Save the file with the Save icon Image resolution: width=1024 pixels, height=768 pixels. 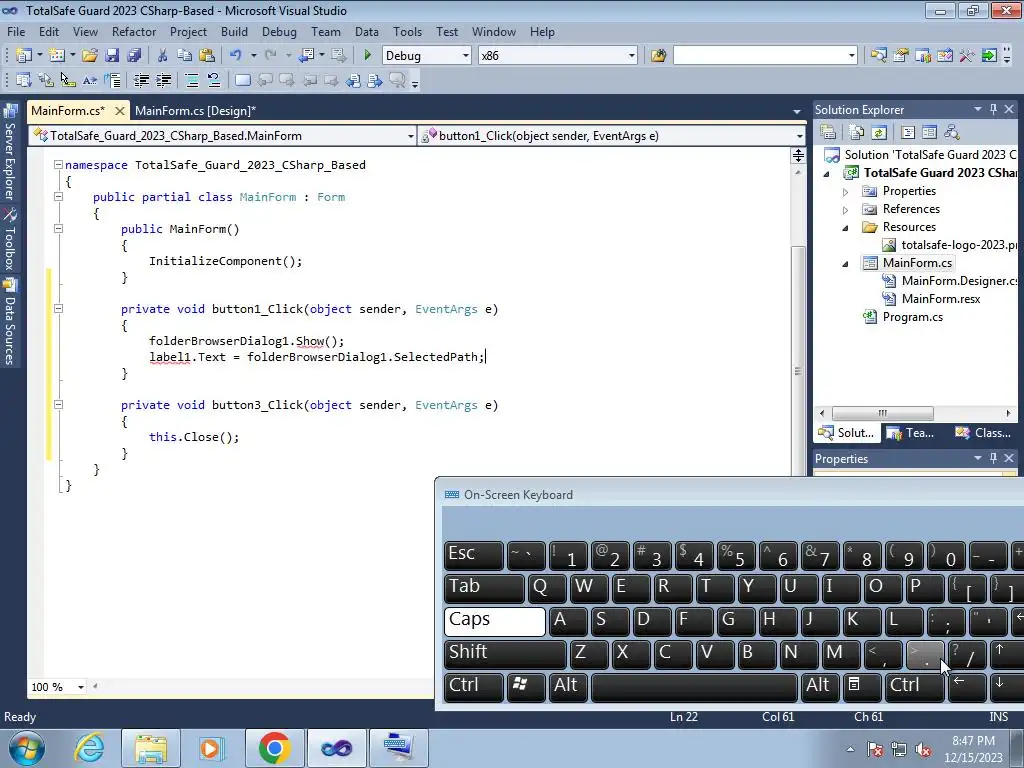coord(112,56)
